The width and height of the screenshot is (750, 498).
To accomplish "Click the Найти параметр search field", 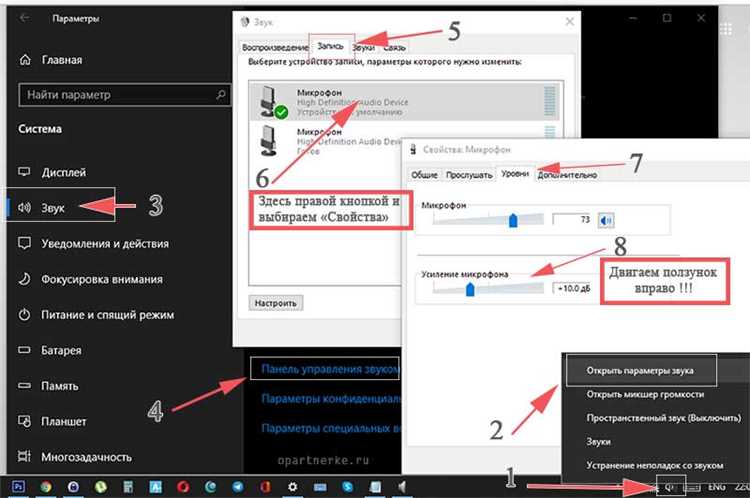I will pyautogui.click(x=124, y=95).
